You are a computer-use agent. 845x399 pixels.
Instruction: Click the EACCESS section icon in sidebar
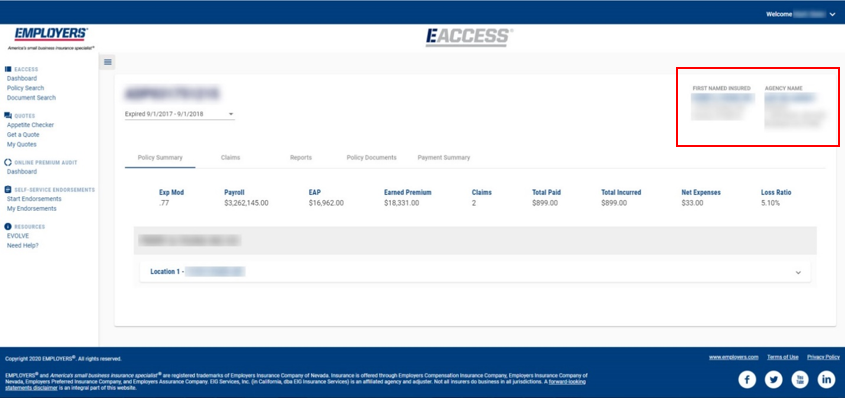[8, 69]
